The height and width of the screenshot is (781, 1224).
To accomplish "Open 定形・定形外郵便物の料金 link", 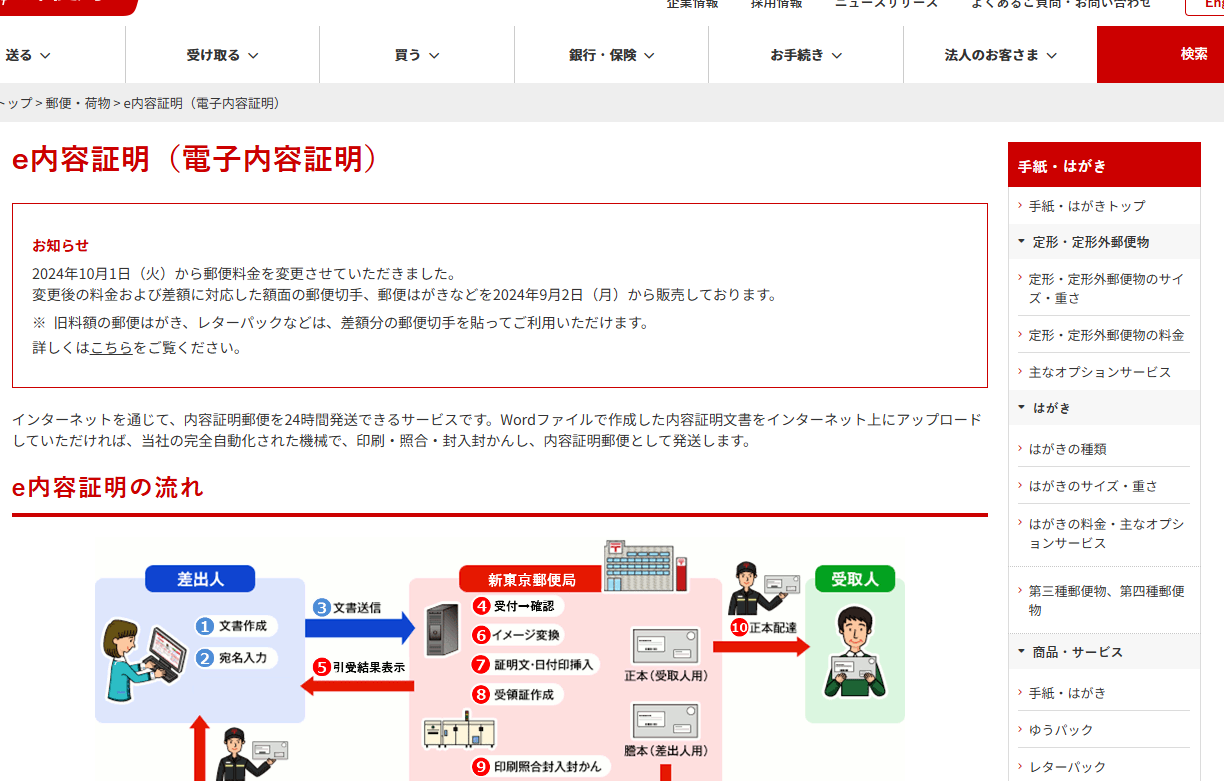I will point(1104,335).
